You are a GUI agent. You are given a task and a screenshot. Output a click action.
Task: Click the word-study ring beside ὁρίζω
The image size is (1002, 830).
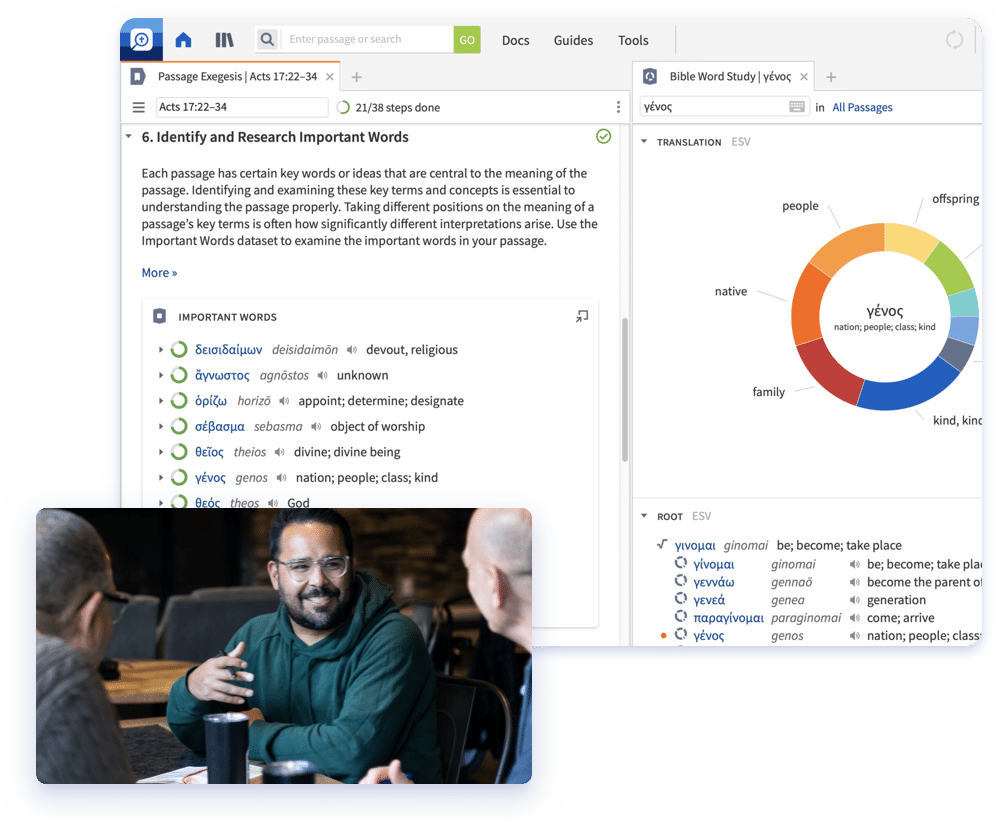click(x=179, y=401)
